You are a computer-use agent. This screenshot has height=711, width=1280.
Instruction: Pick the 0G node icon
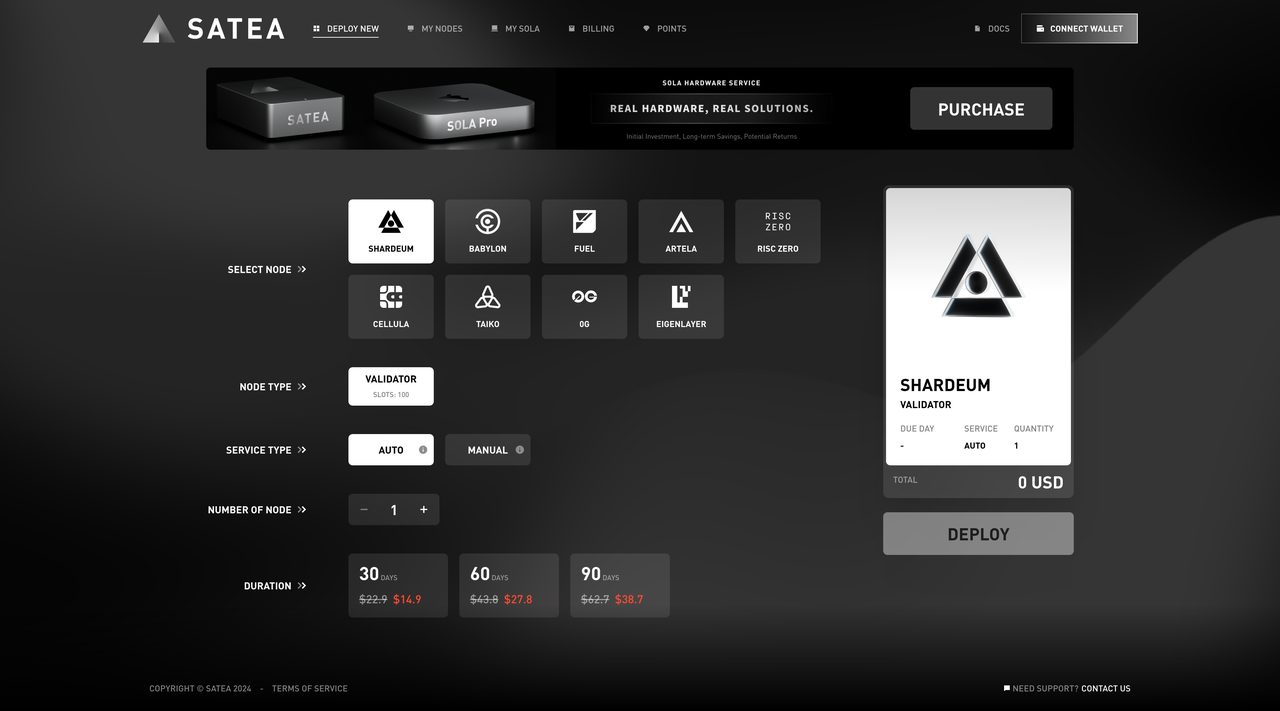click(x=584, y=297)
